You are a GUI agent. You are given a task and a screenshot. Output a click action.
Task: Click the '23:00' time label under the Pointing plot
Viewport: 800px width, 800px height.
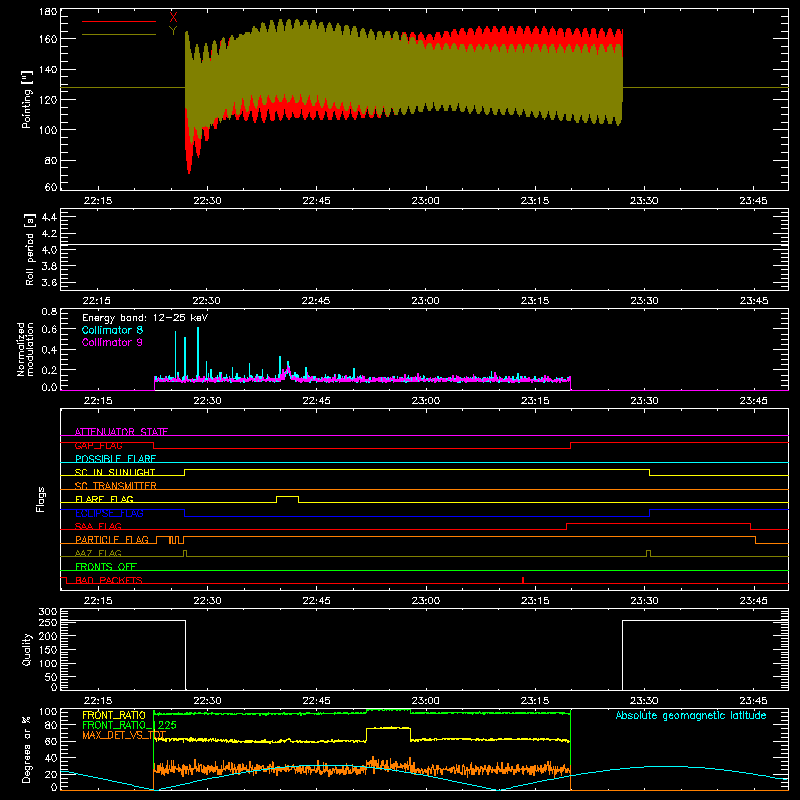point(426,201)
